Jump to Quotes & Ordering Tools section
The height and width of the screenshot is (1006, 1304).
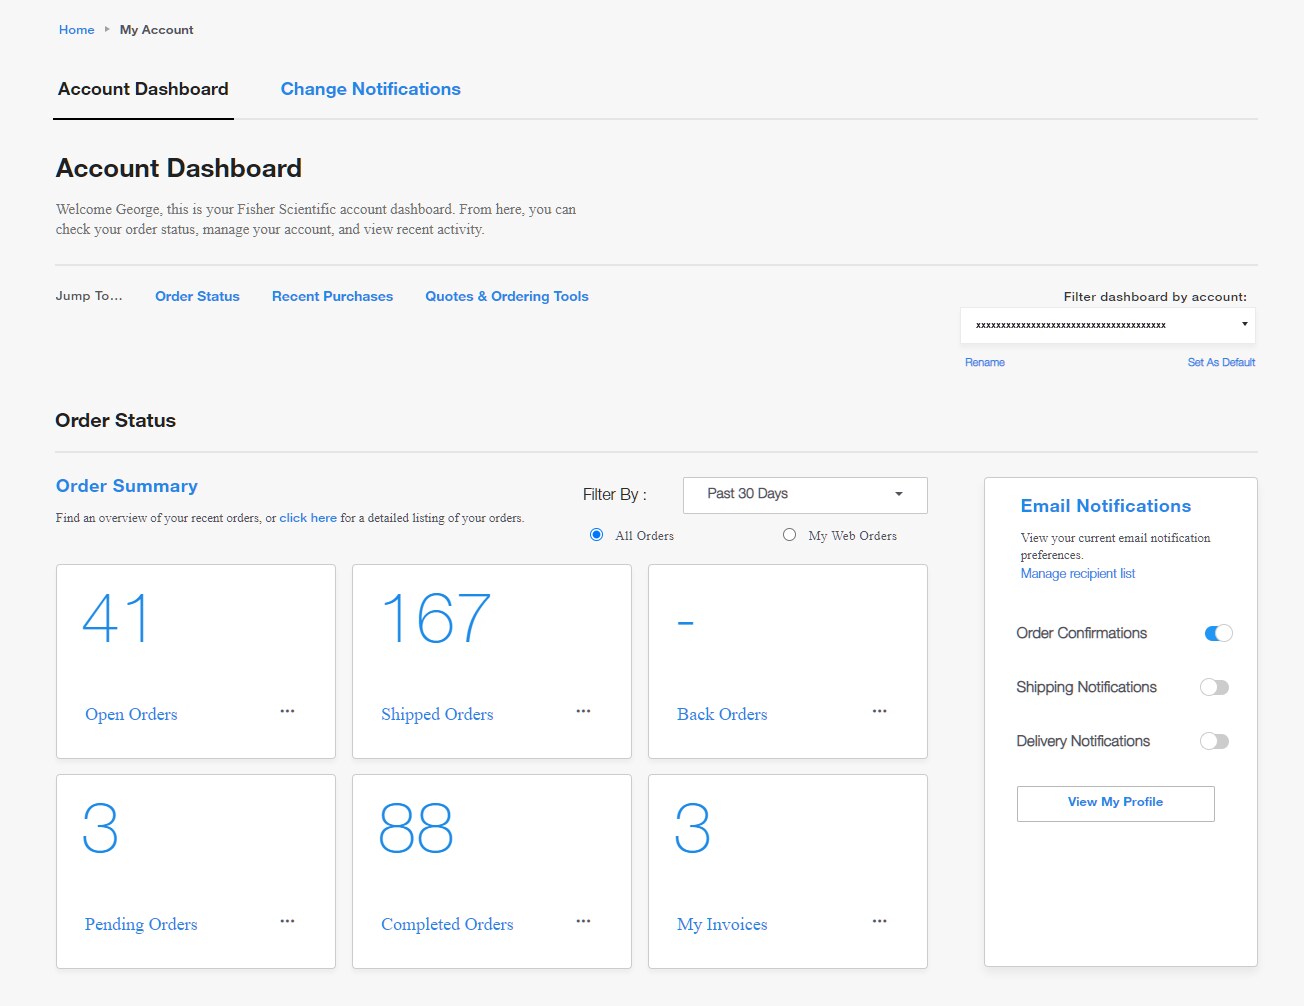coord(506,296)
